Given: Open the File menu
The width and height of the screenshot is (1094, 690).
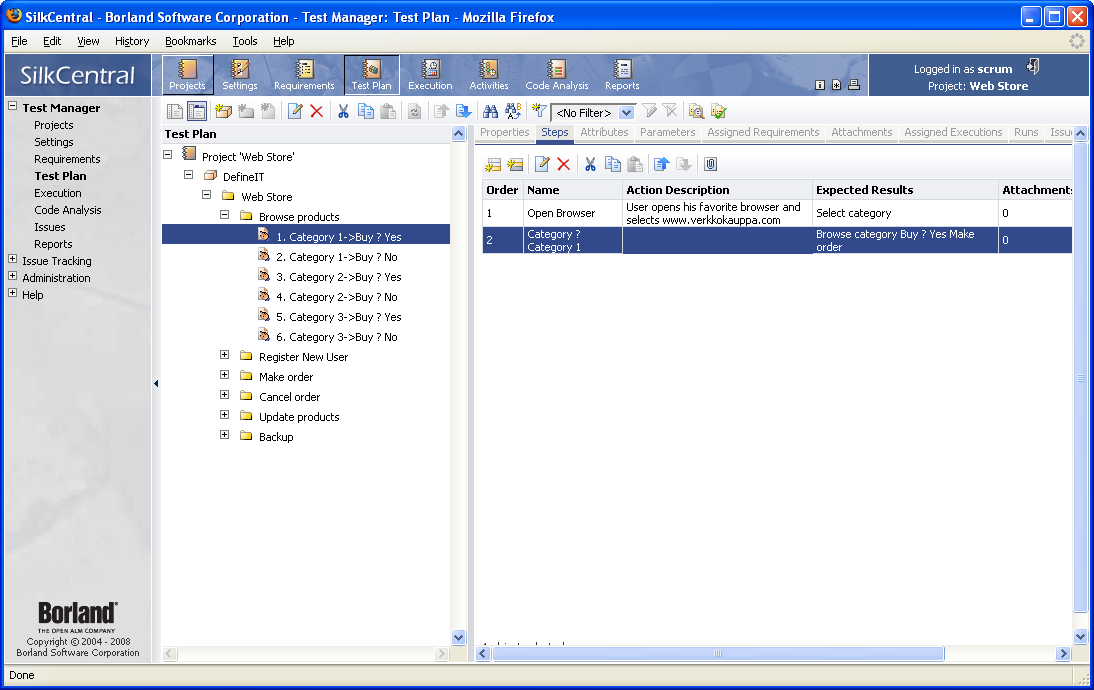Looking at the screenshot, I should point(20,41).
